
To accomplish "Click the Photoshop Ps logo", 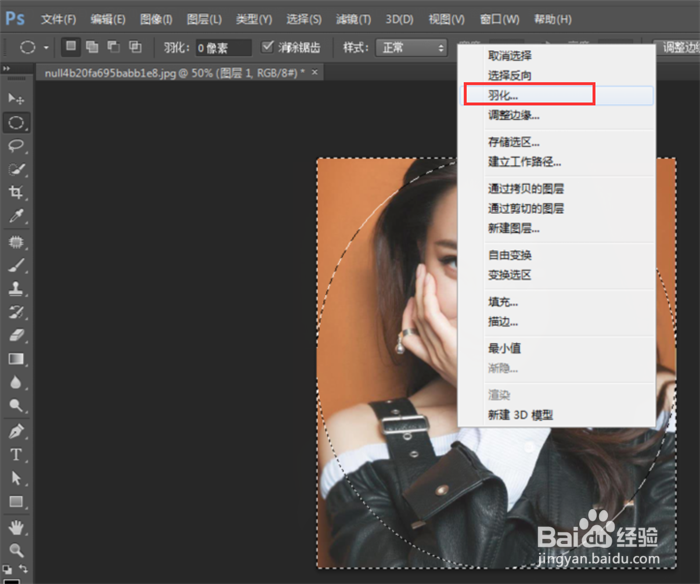I will coord(15,19).
